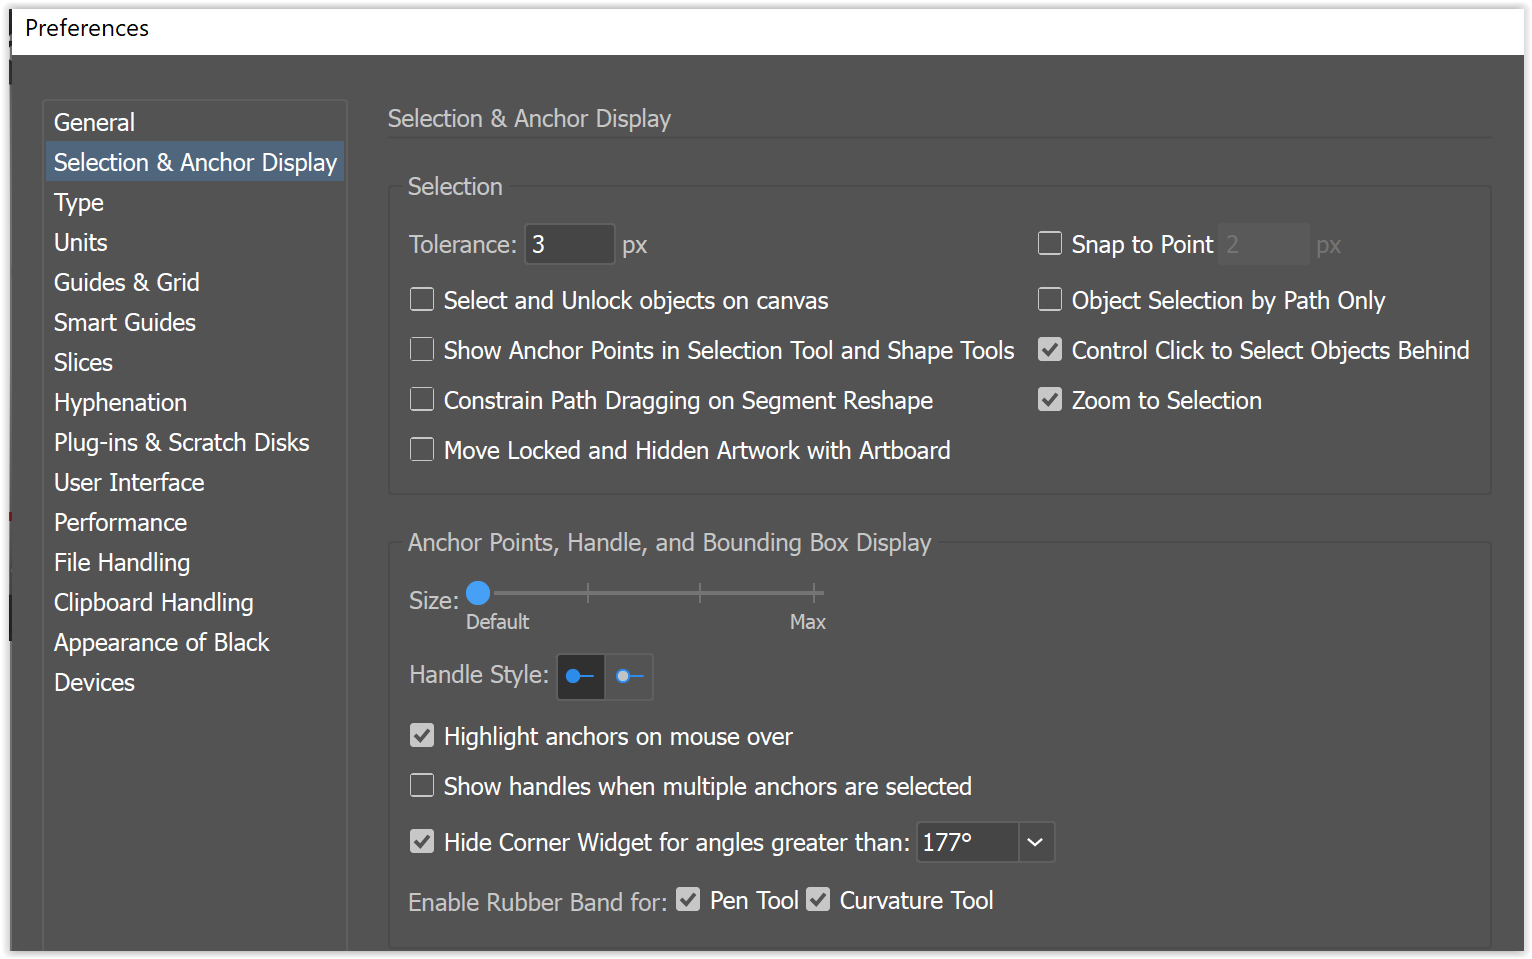Select the Appearance of Black category
This screenshot has height=959, width=1532.
161,642
